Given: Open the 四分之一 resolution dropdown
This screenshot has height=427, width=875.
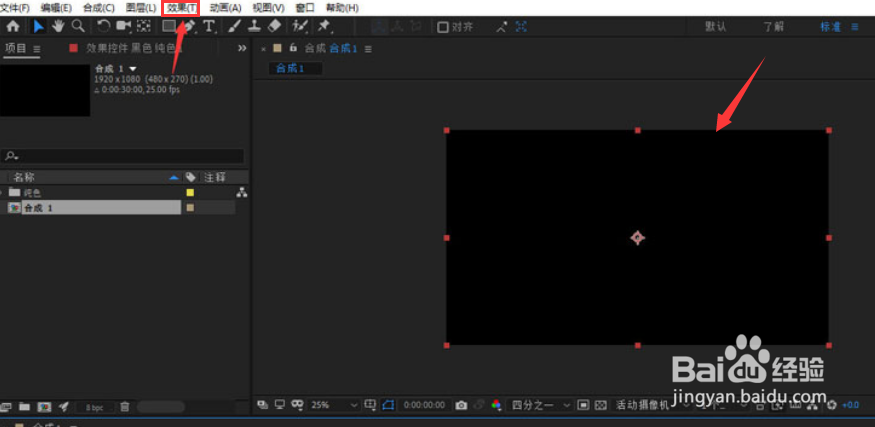Looking at the screenshot, I should [x=541, y=405].
